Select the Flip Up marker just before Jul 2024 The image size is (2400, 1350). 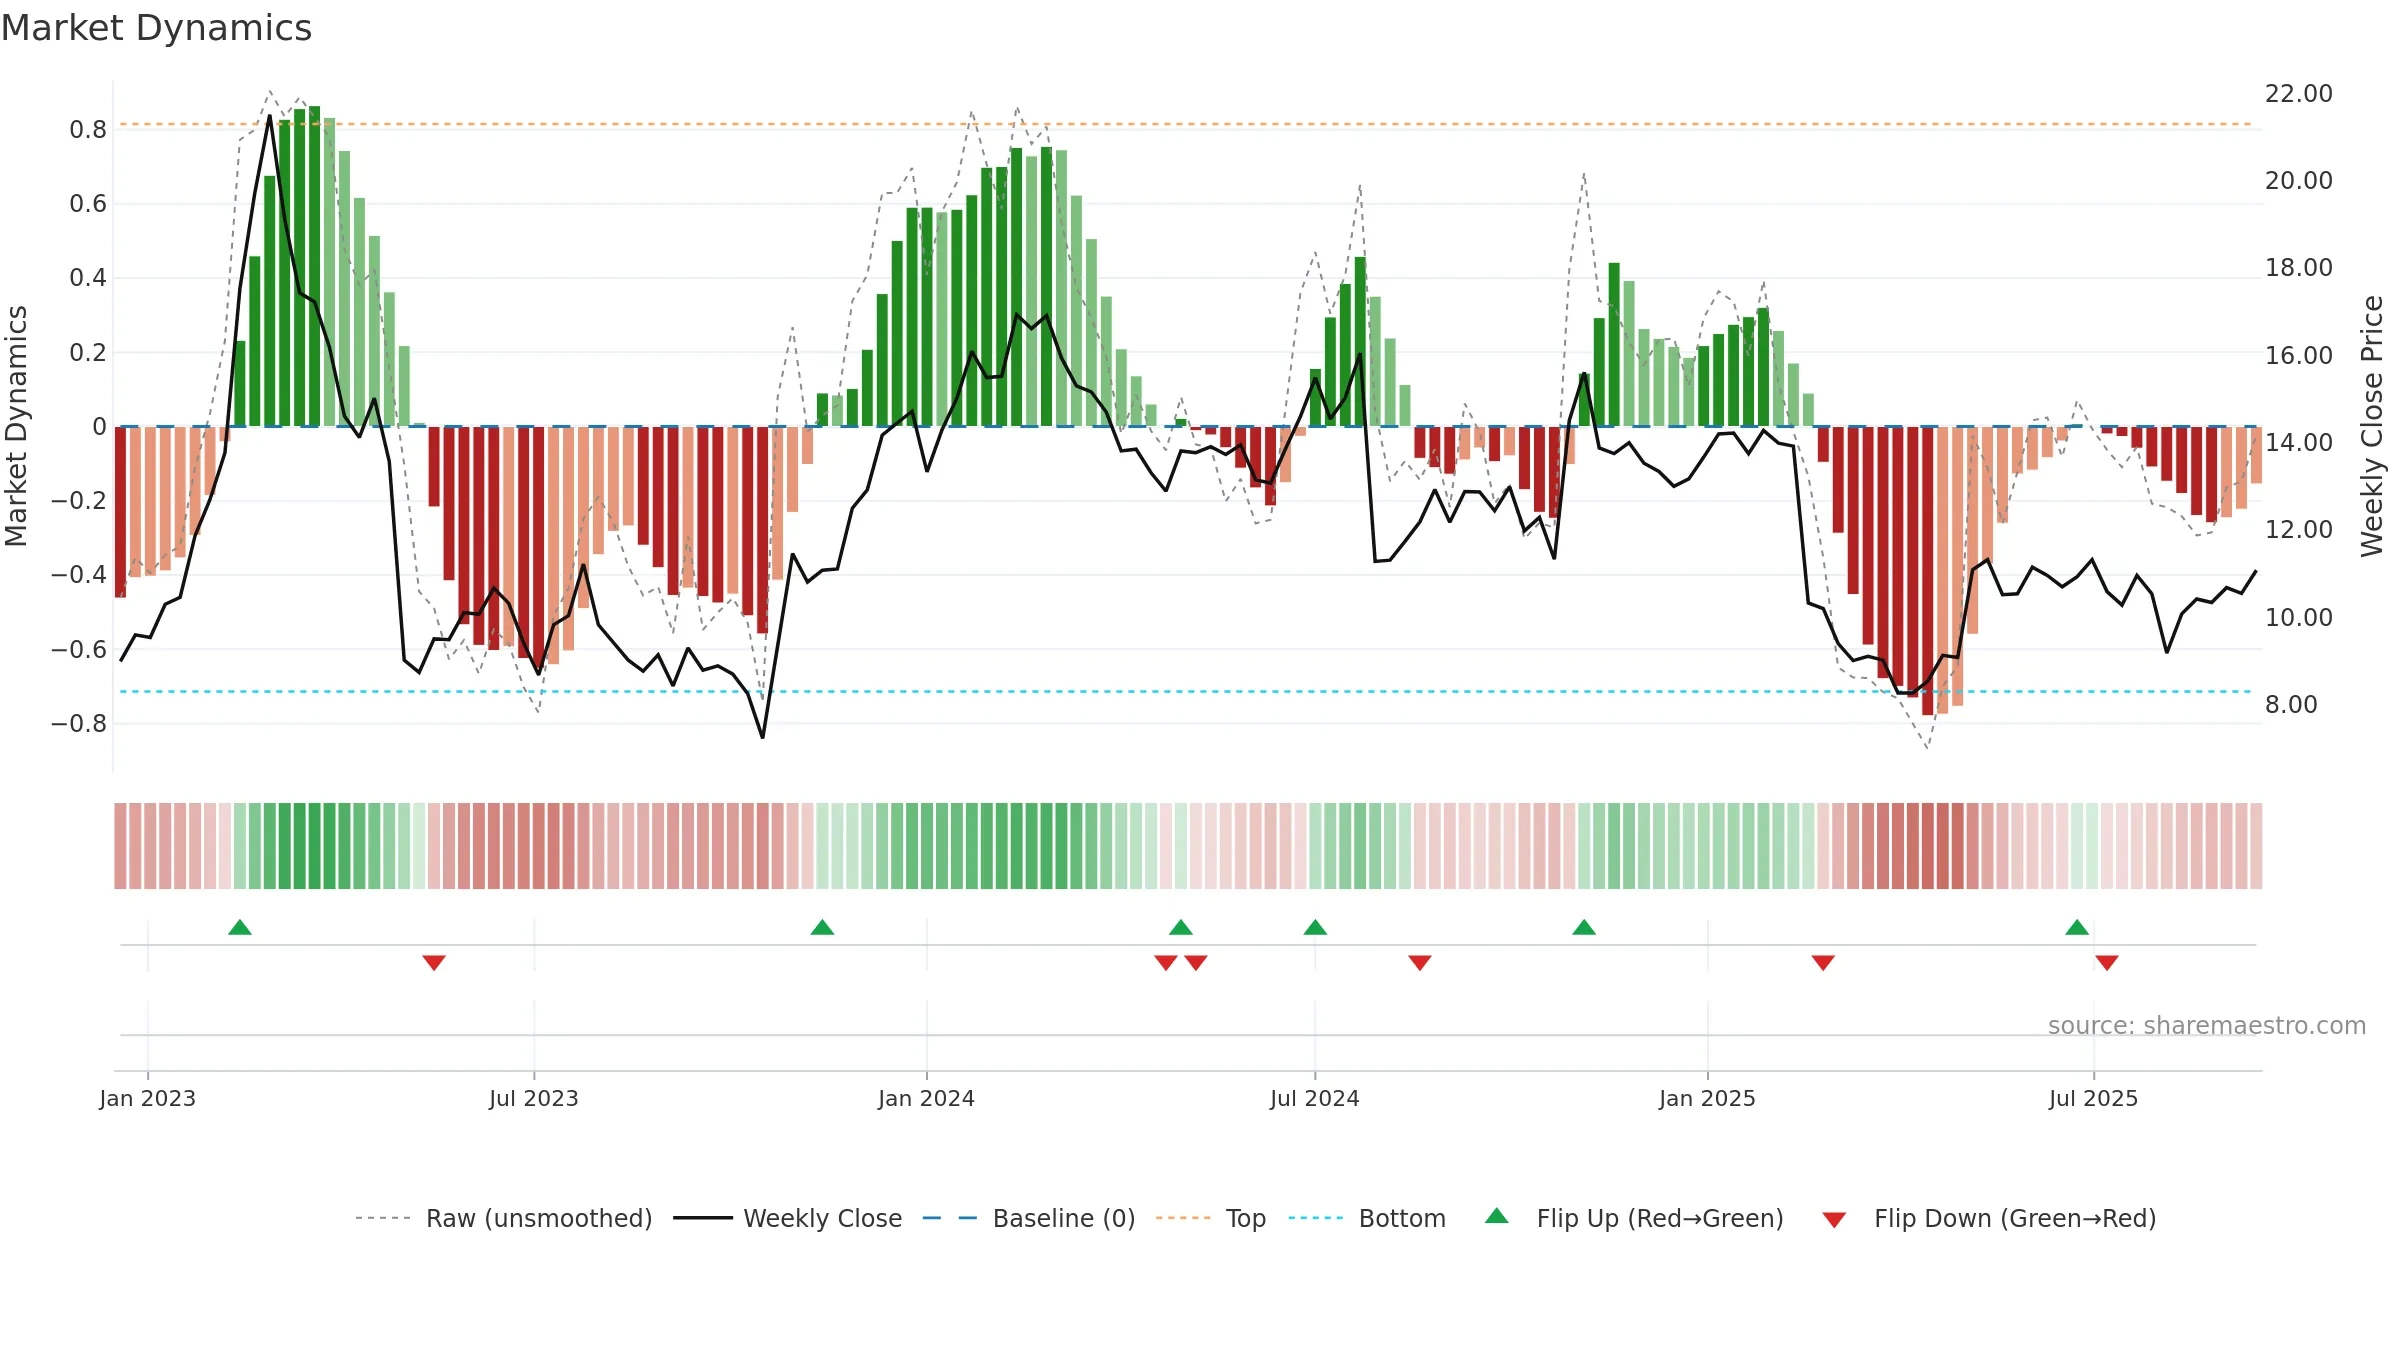coord(1315,927)
